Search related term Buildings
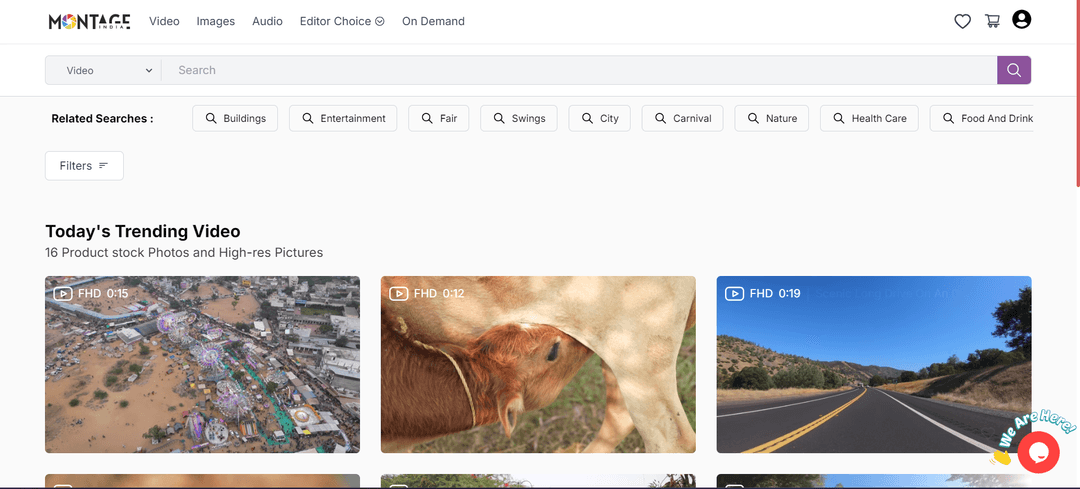Viewport: 1080px width, 489px height. pyautogui.click(x=235, y=118)
